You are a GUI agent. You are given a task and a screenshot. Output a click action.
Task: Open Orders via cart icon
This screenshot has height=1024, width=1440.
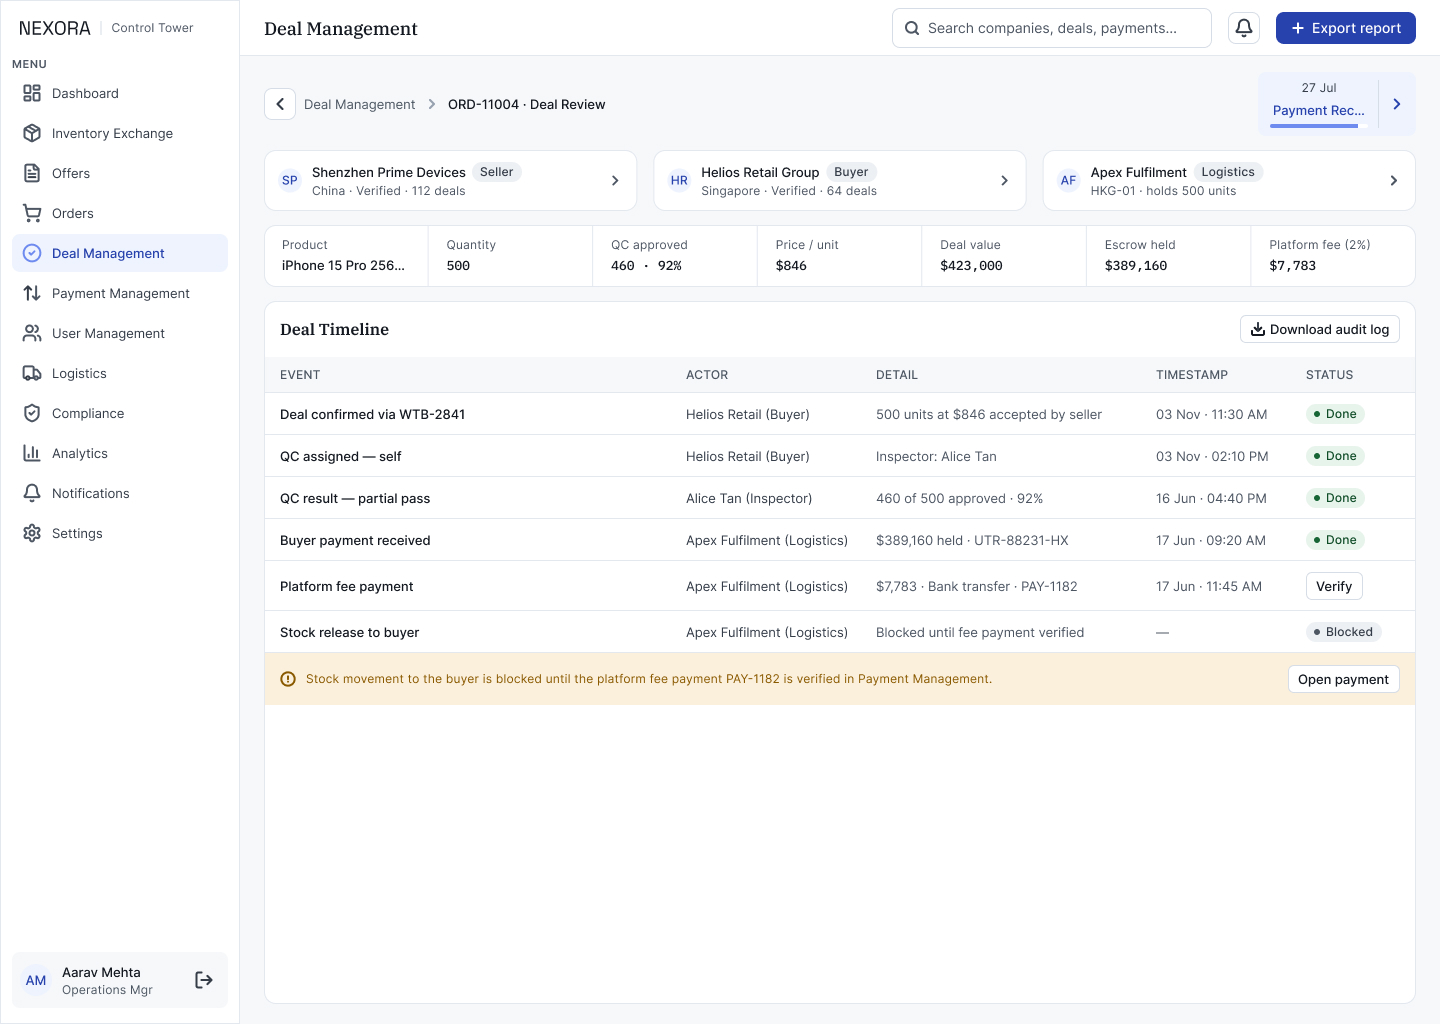[x=32, y=213]
